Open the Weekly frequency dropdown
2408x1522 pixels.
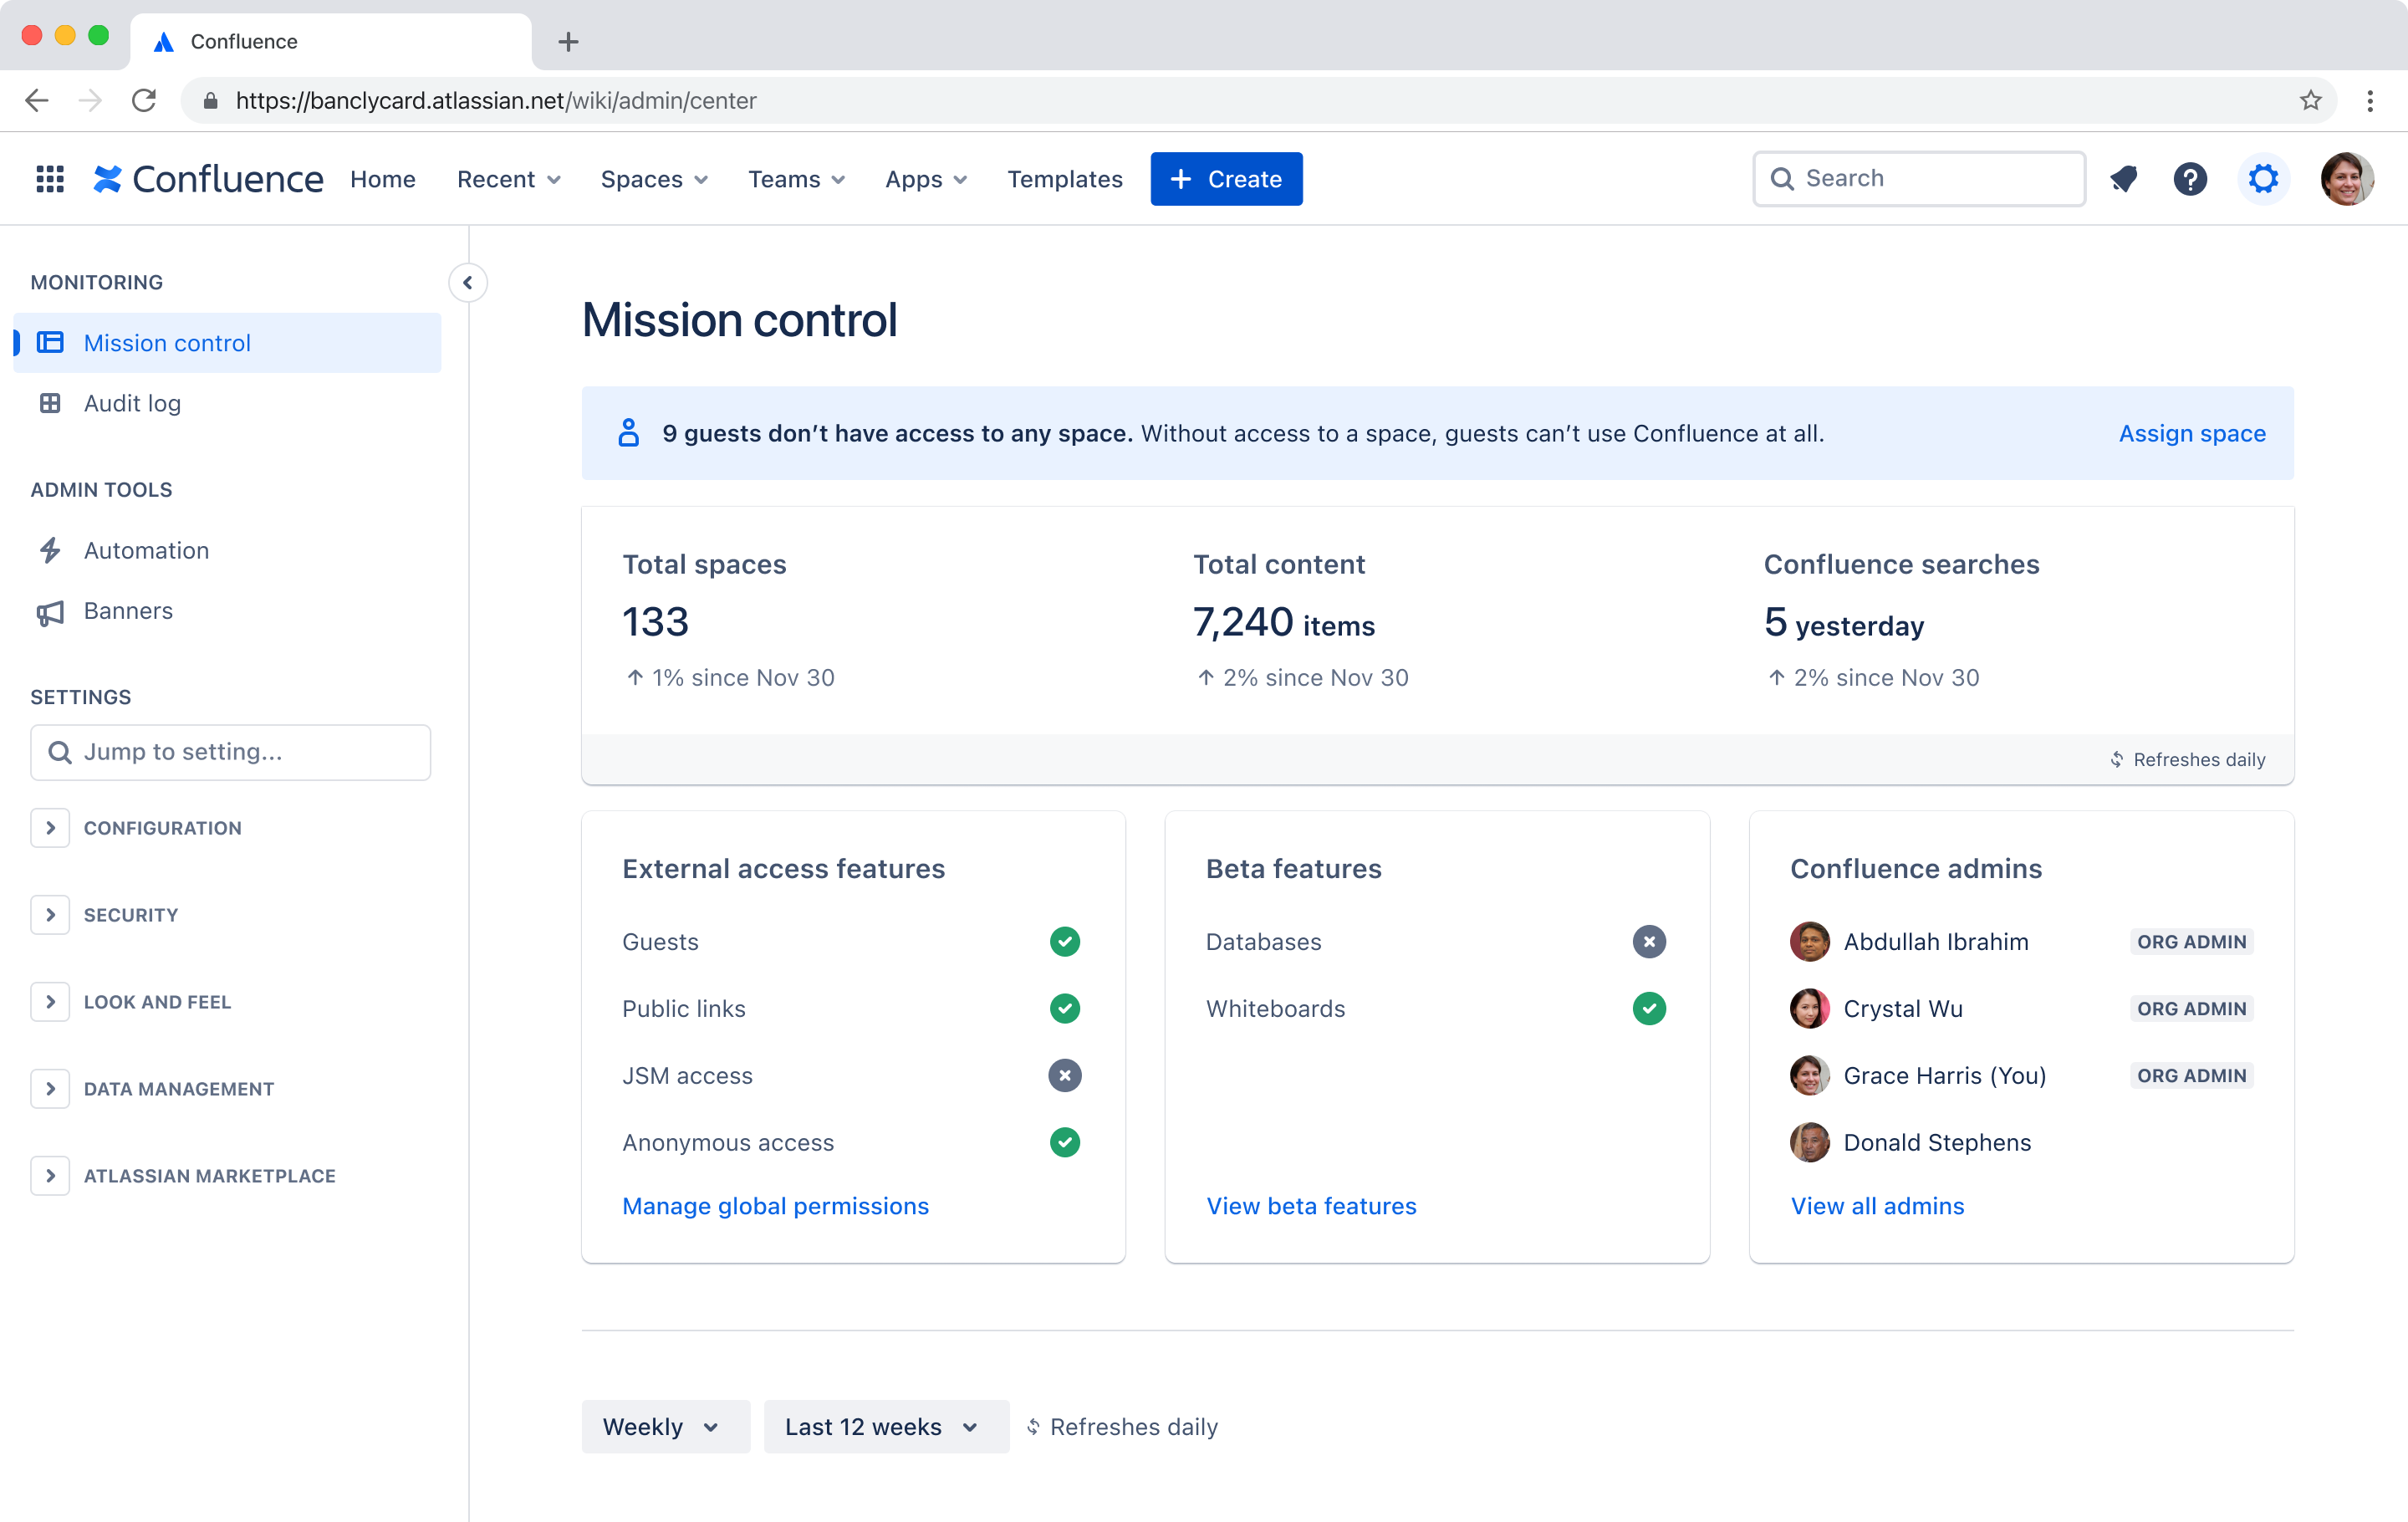(x=665, y=1426)
